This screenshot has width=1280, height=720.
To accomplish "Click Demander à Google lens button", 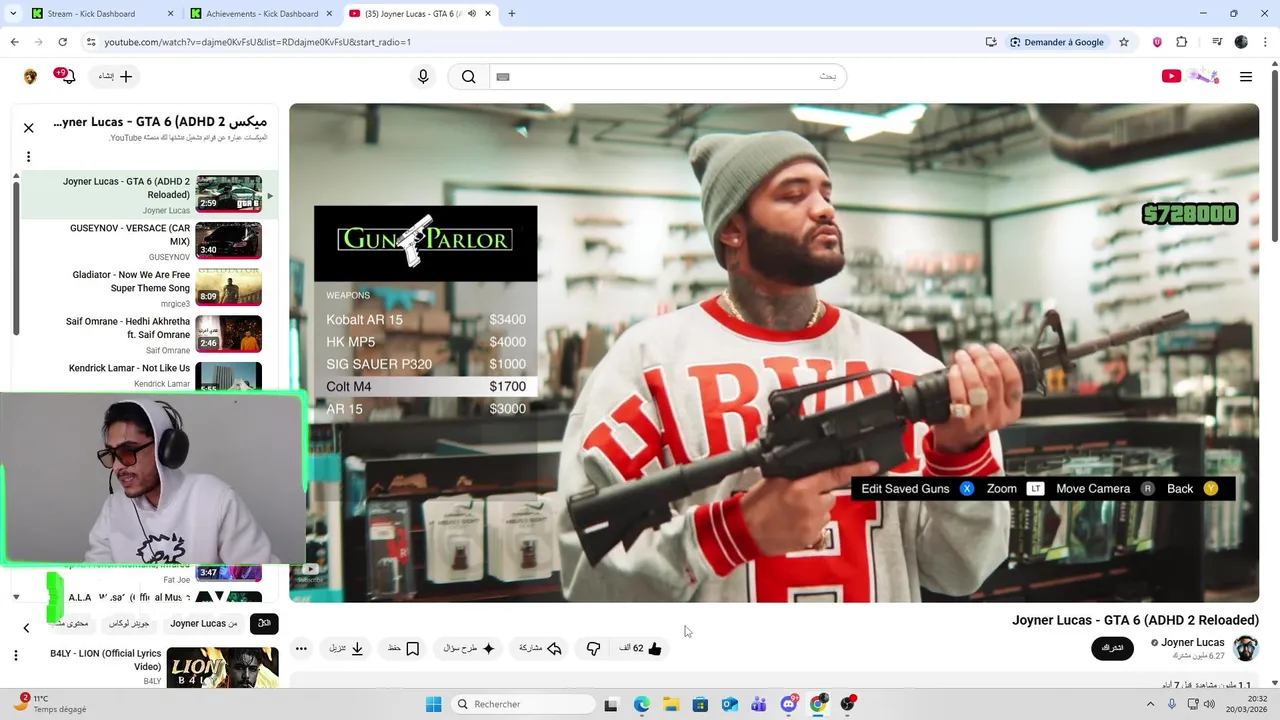I will pyautogui.click(x=1057, y=42).
